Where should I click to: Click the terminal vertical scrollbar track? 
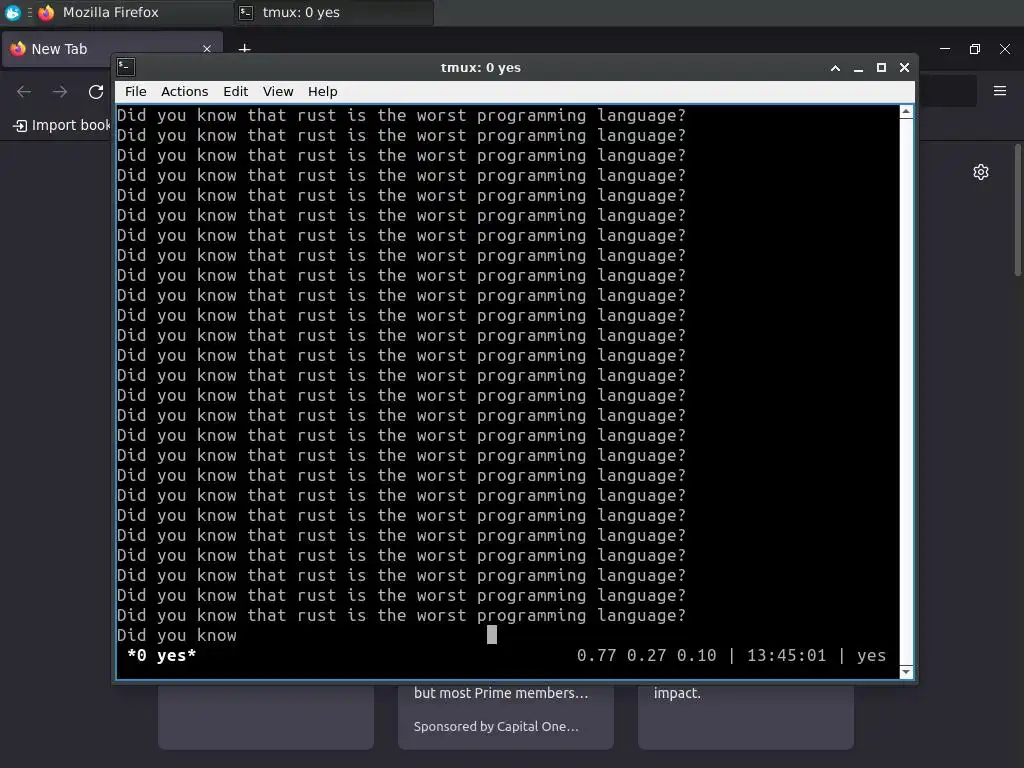[x=906, y=392]
